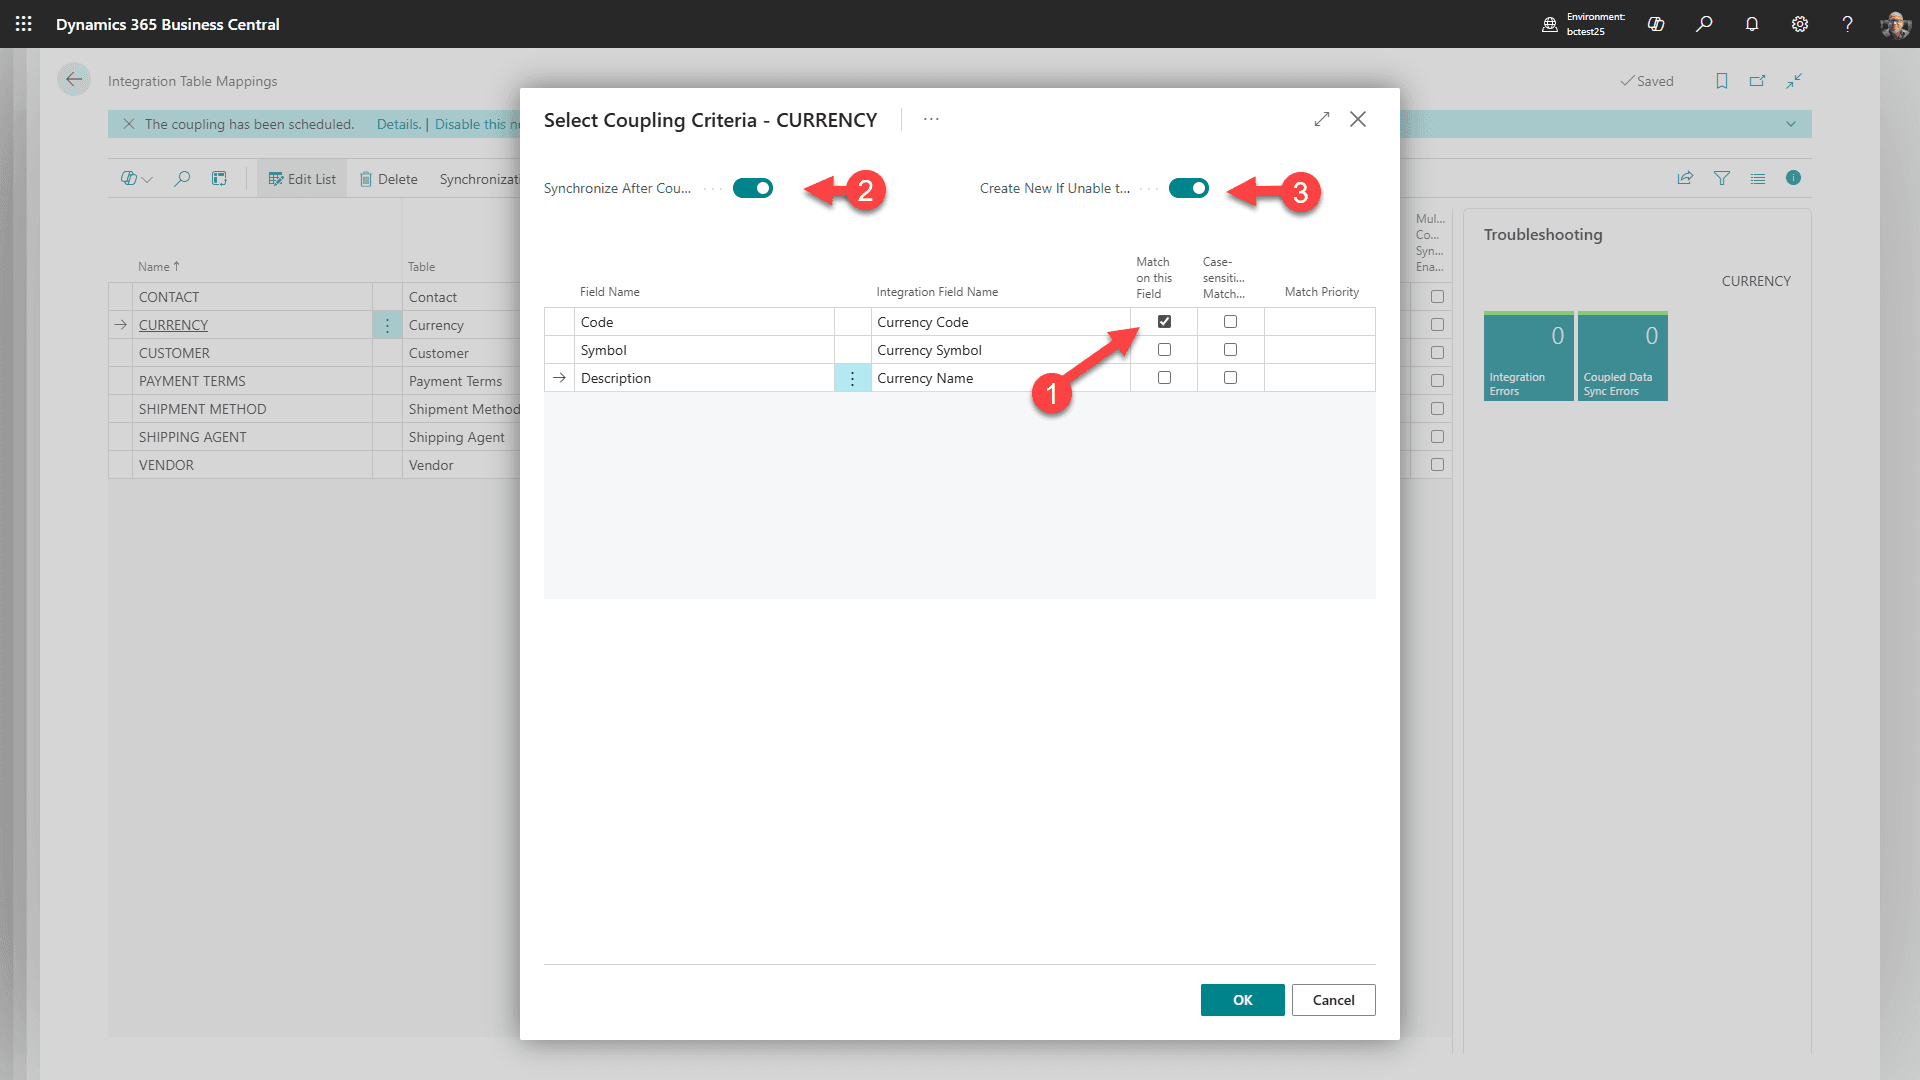Open the Details link in the notification

click(398, 124)
